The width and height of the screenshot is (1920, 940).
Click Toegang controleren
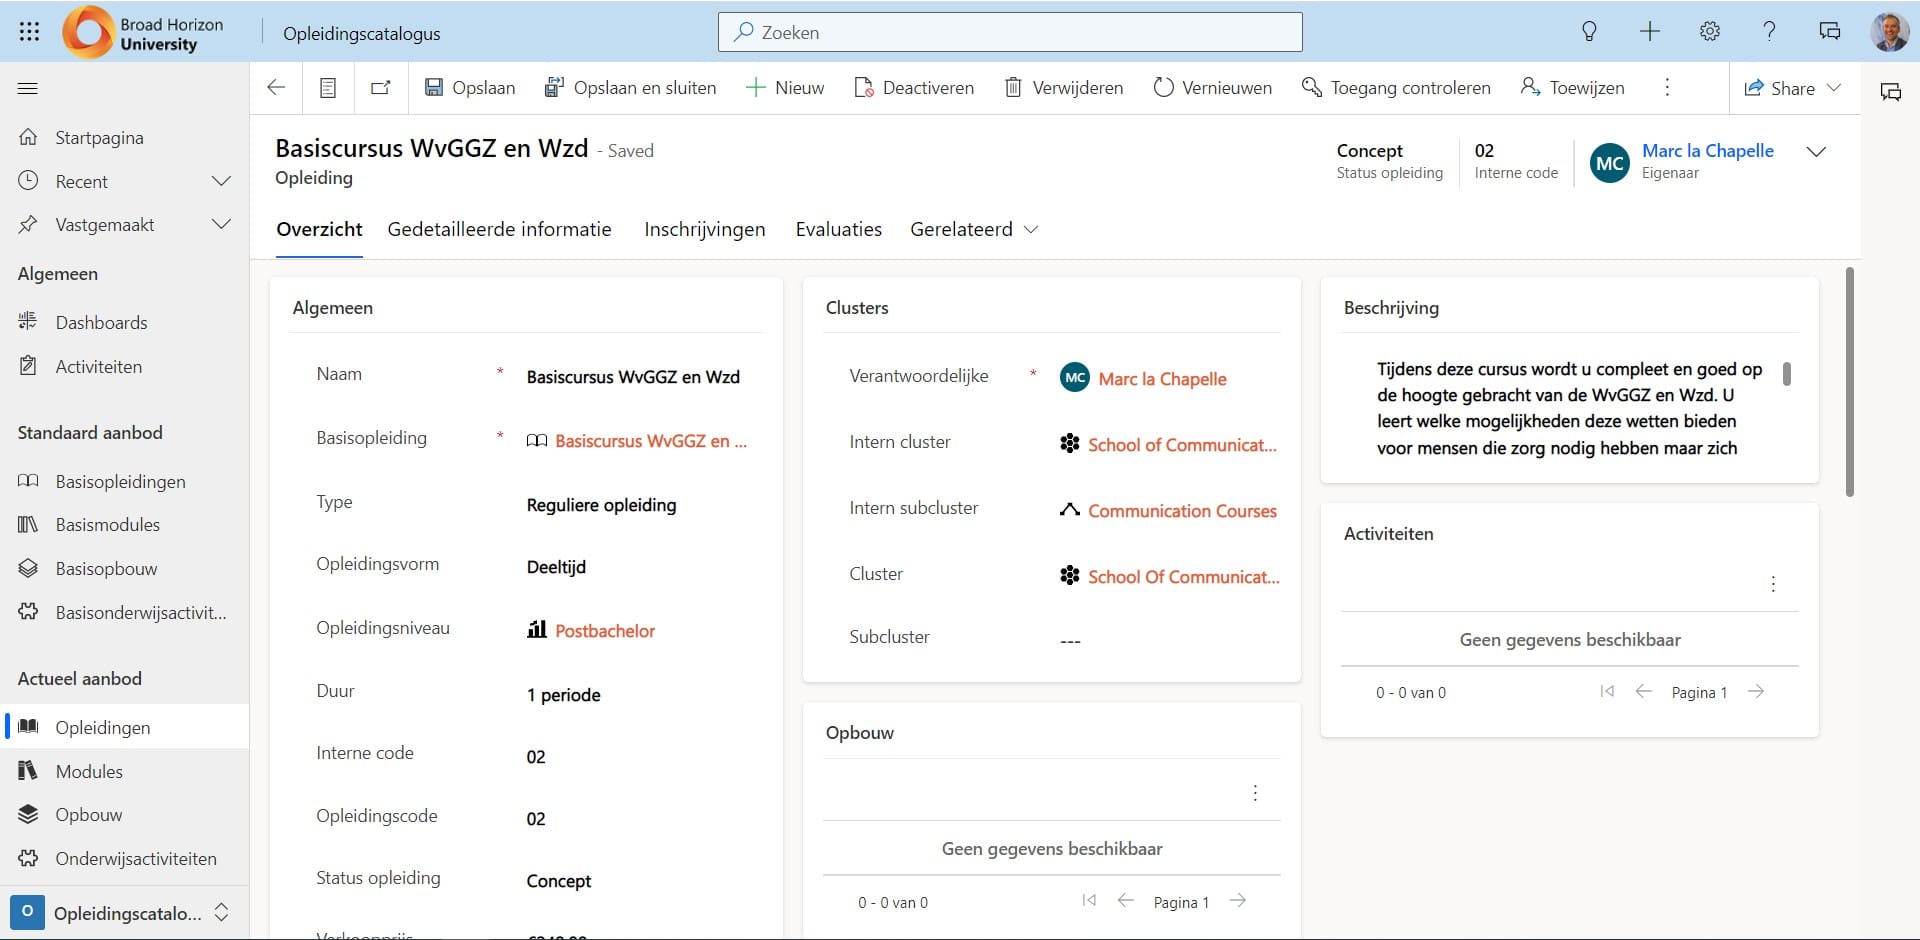(x=1396, y=88)
